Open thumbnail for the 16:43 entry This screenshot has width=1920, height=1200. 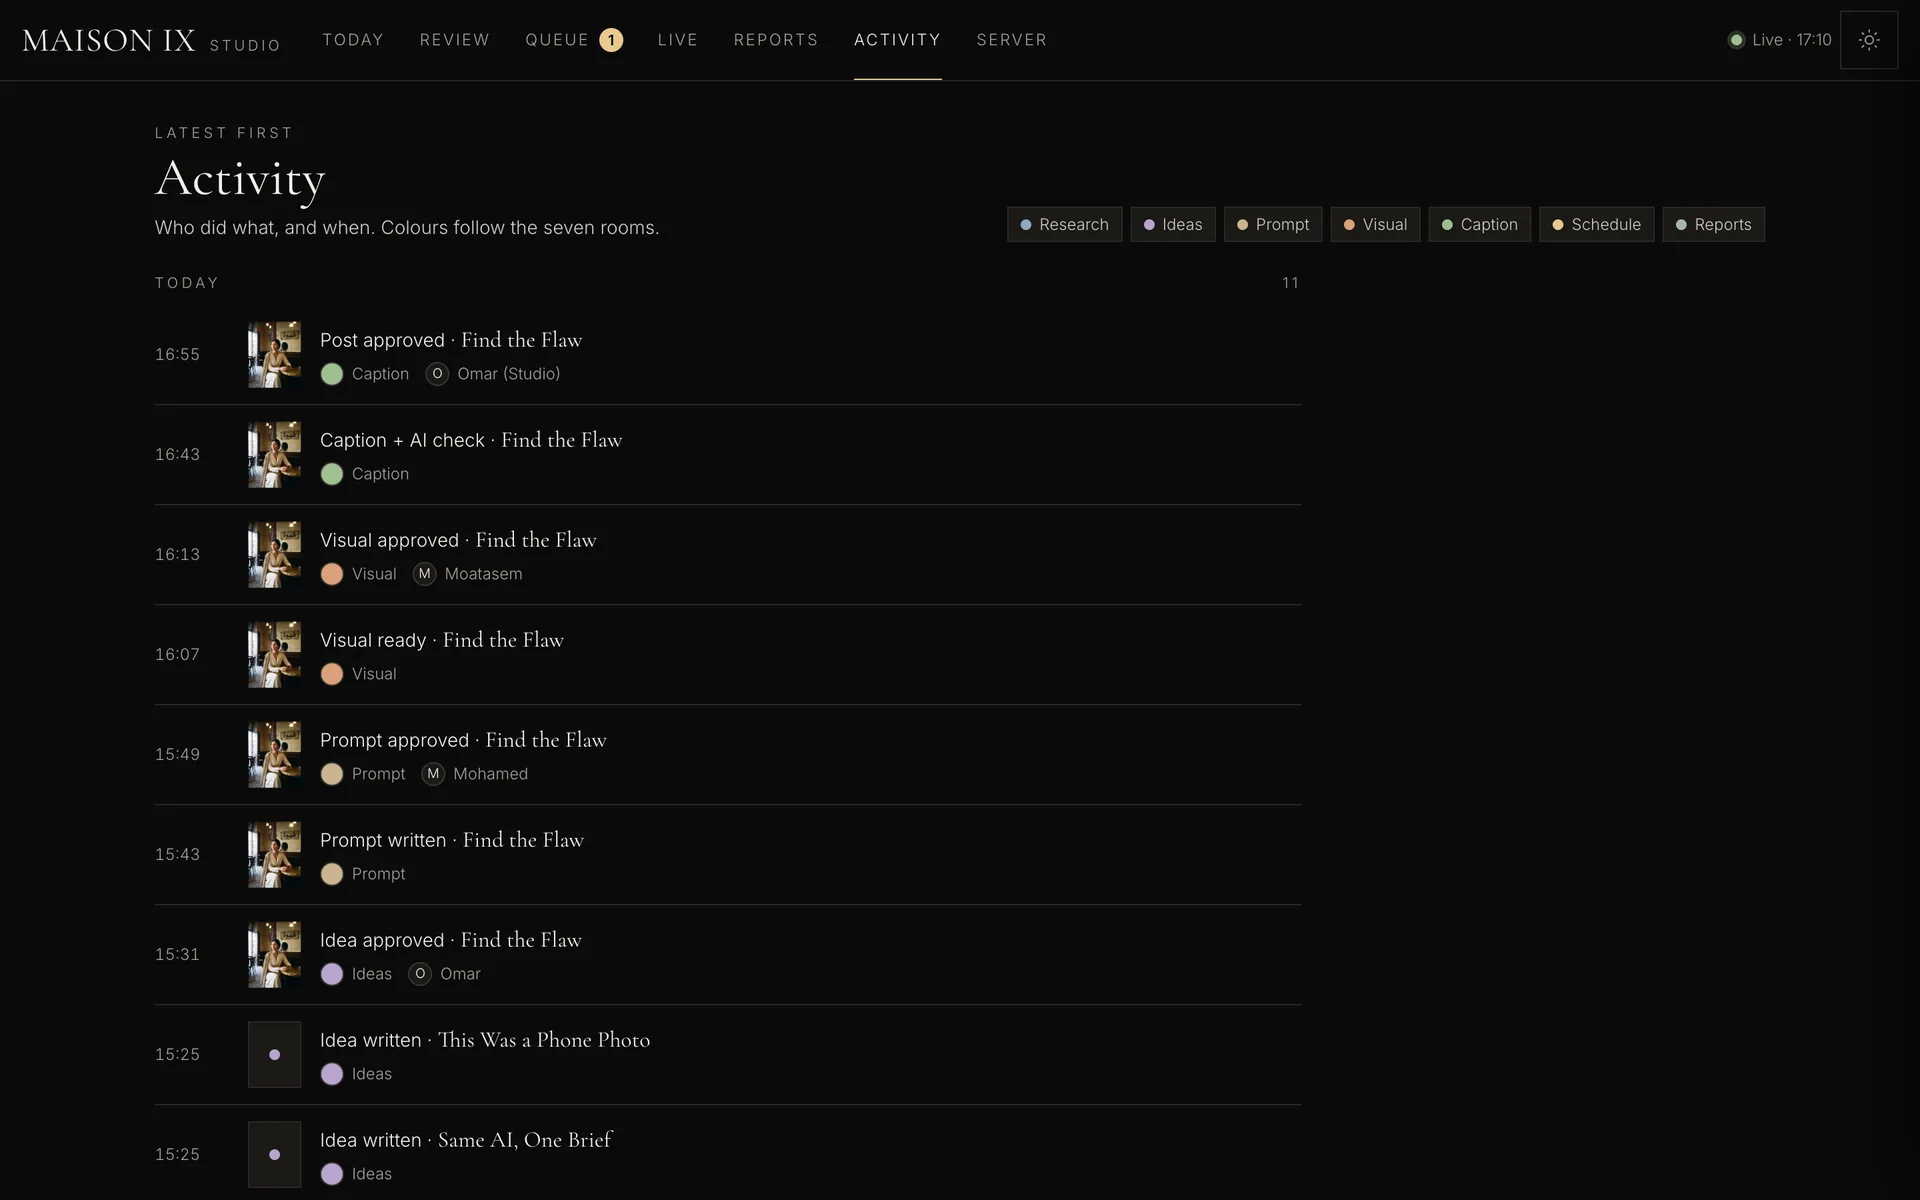pos(275,454)
